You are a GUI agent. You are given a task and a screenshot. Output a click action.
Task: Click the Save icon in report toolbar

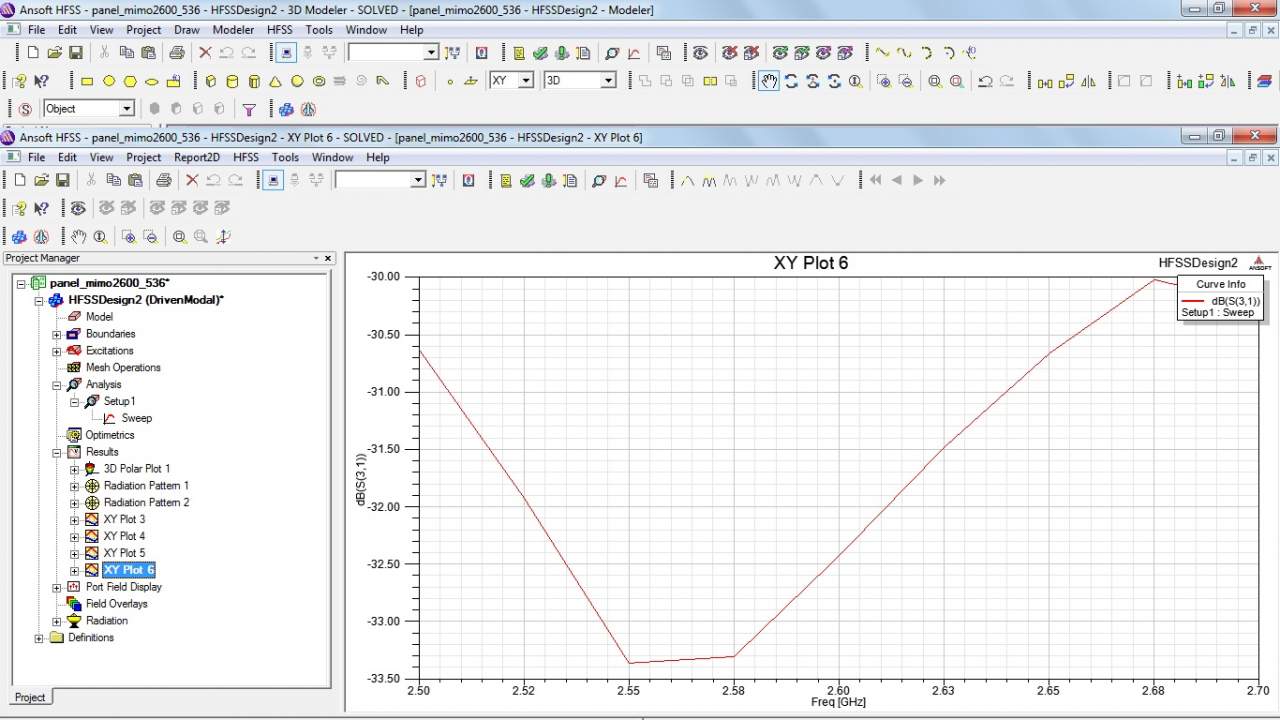tap(62, 180)
